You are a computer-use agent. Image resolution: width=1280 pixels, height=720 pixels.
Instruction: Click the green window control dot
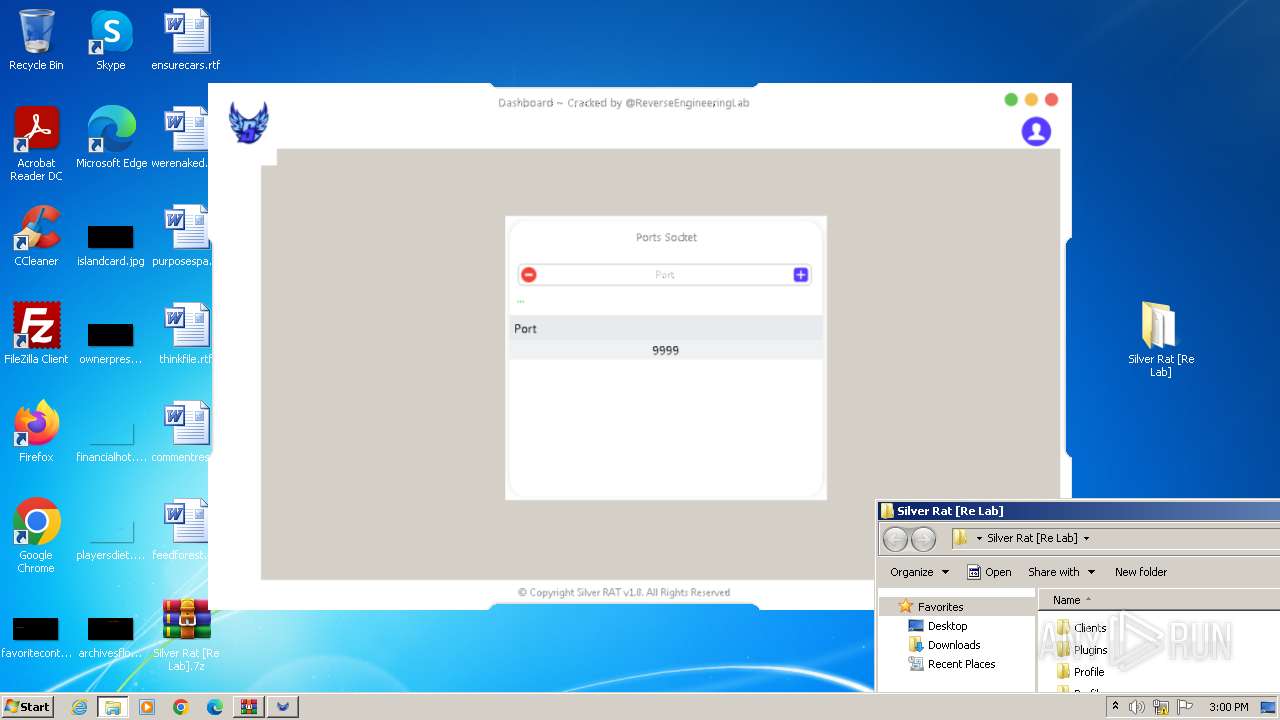point(1011,99)
